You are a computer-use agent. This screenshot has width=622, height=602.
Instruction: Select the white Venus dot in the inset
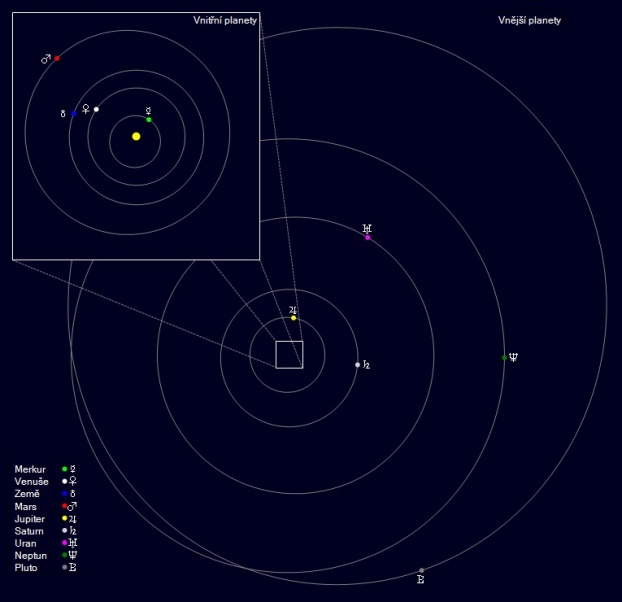96,109
